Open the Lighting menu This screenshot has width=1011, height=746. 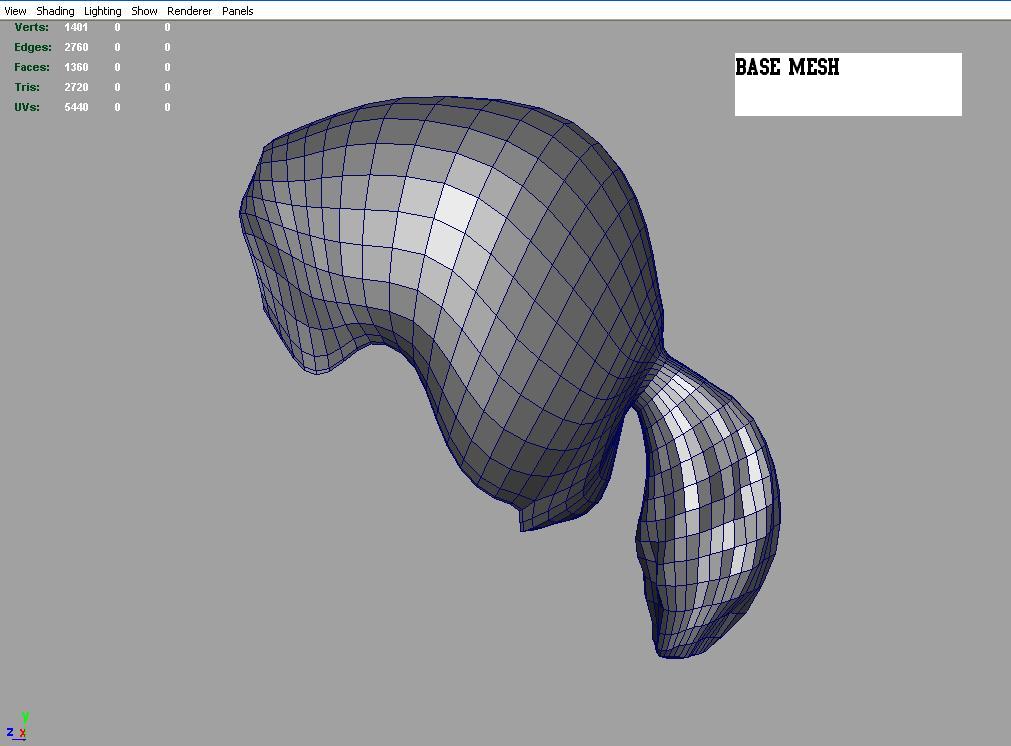(102, 11)
